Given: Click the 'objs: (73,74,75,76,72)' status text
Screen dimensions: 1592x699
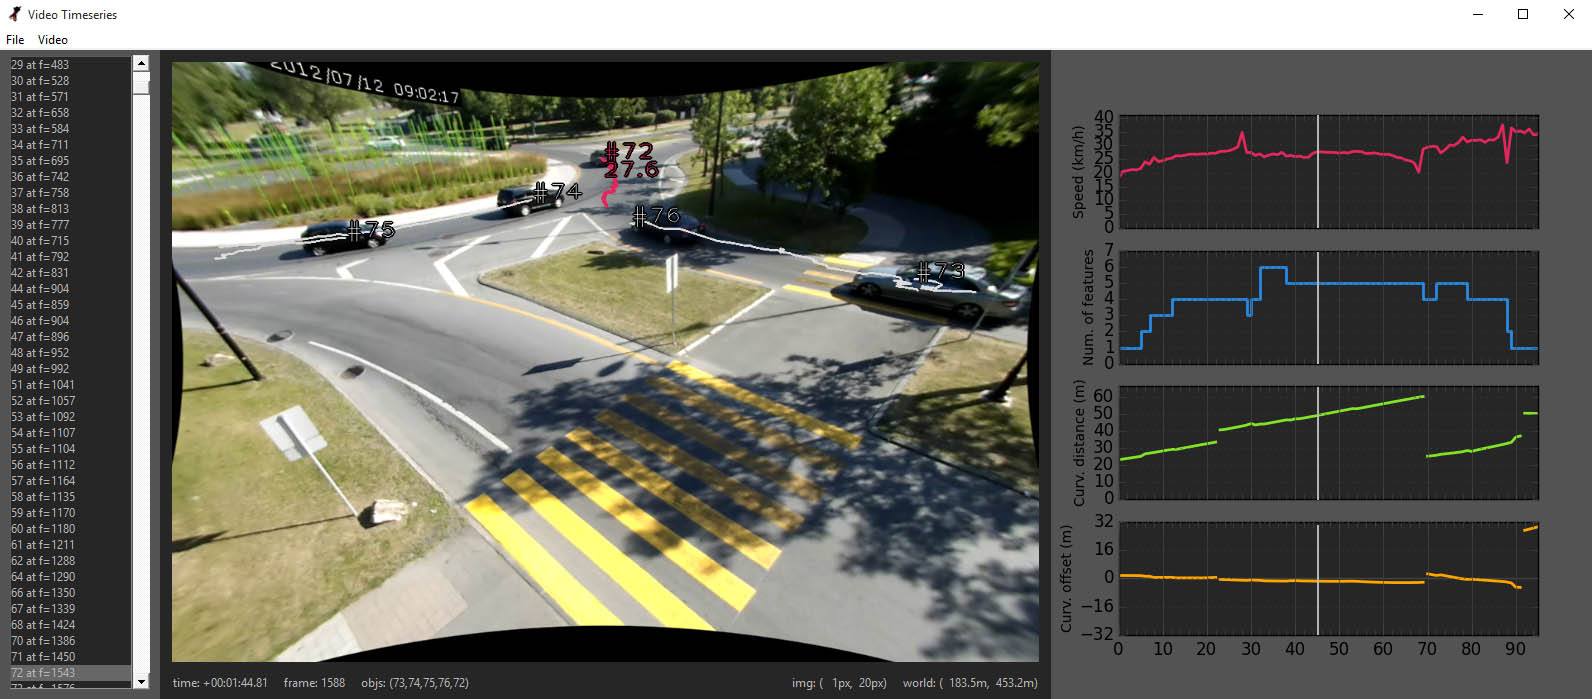Looking at the screenshot, I should click(415, 683).
